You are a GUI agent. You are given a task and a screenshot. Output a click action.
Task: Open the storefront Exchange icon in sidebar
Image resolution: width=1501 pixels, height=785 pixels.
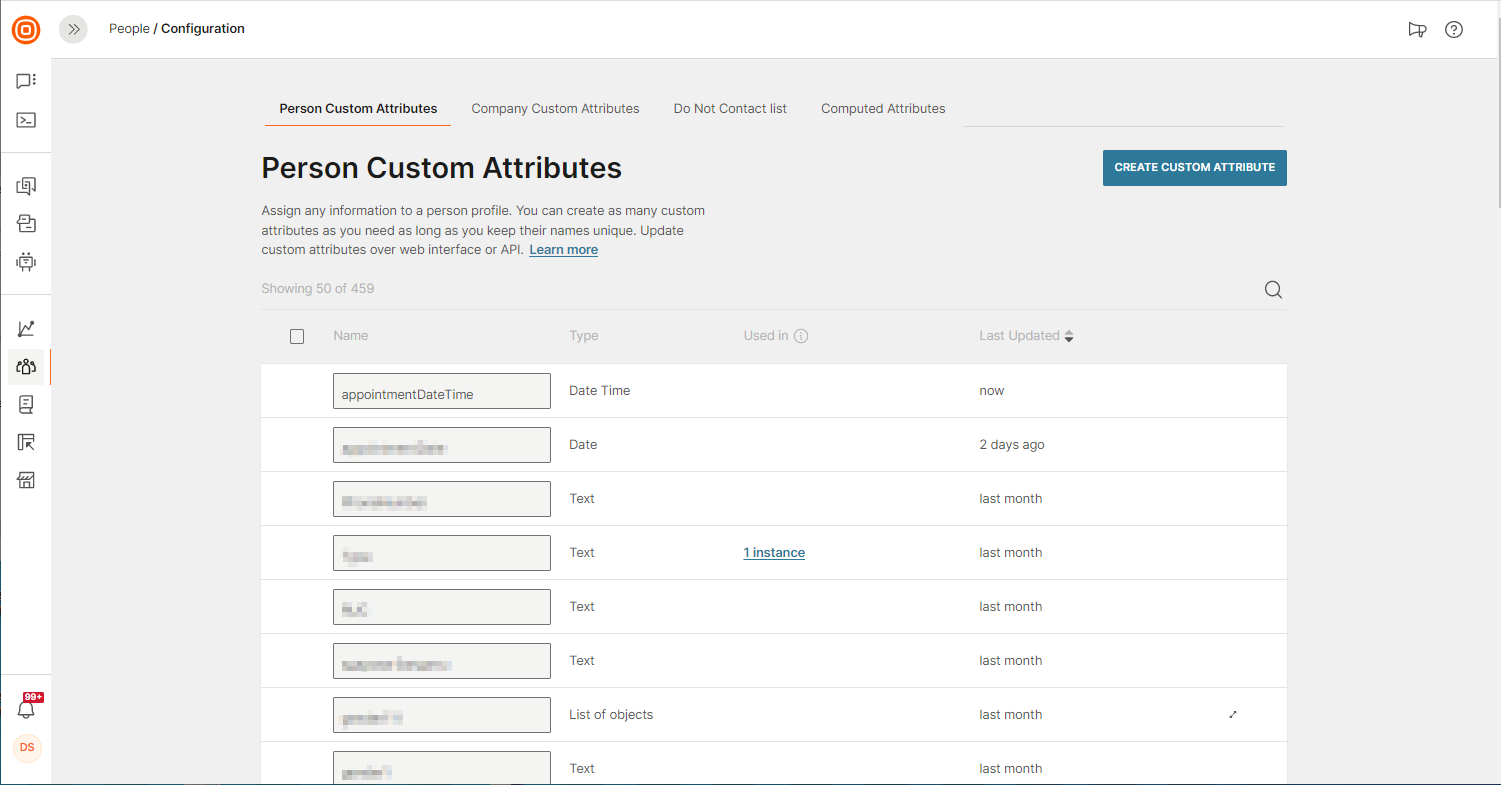coord(26,481)
